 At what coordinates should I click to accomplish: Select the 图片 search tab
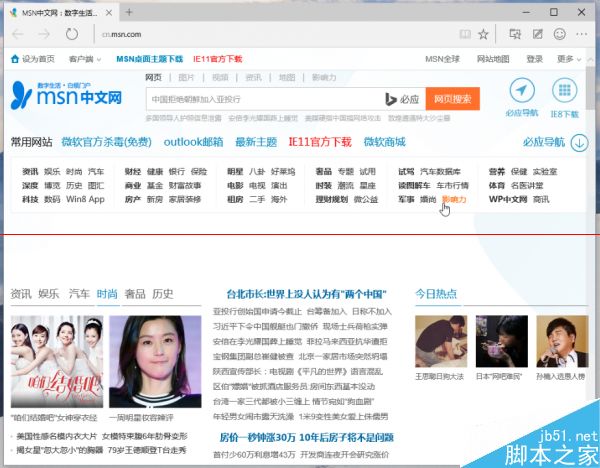pos(186,78)
